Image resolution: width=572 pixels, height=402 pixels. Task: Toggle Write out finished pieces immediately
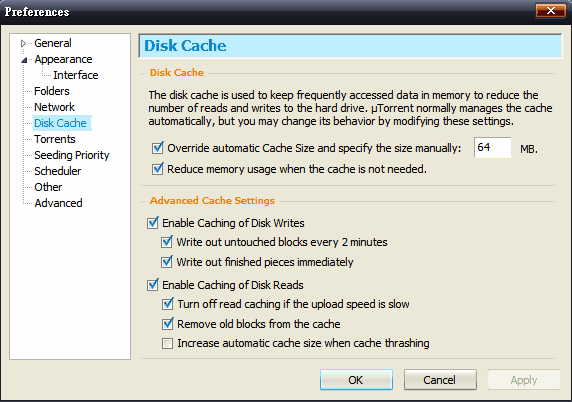point(167,262)
